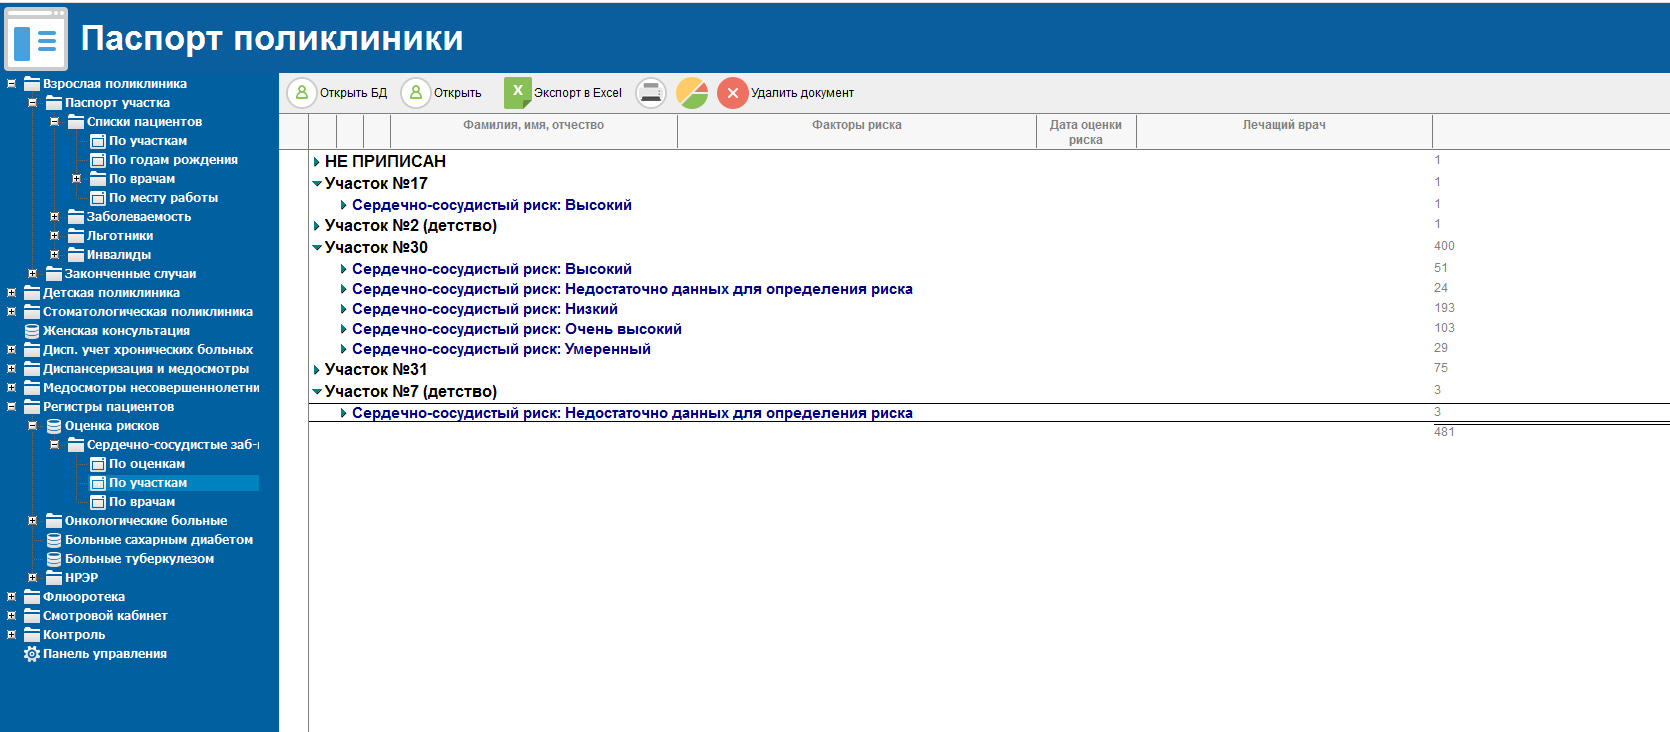
Task: Click Высокий risk row under Участок №17
Action: coord(491,205)
